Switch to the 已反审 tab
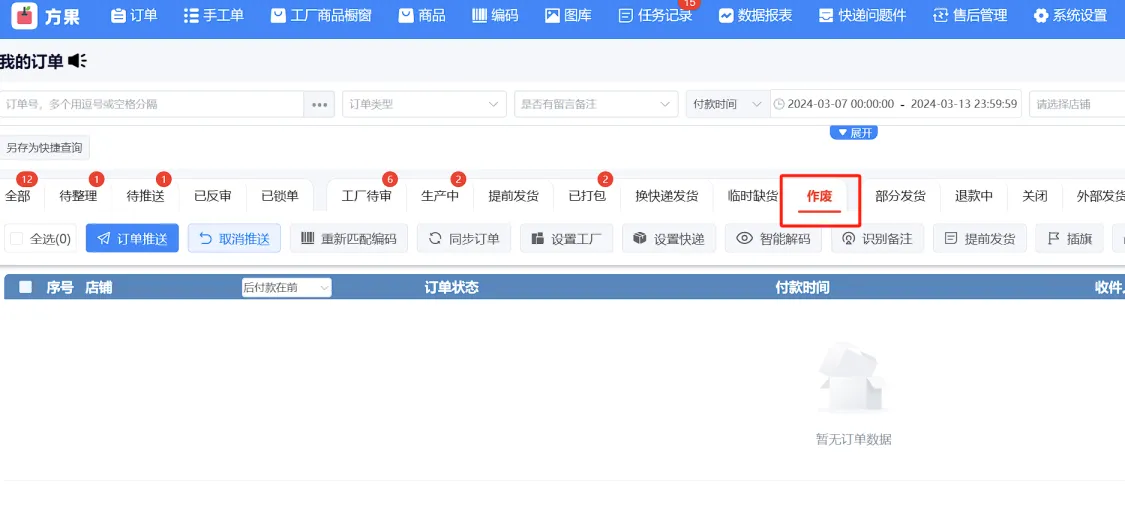Screen dimensions: 1125x524 (212, 196)
